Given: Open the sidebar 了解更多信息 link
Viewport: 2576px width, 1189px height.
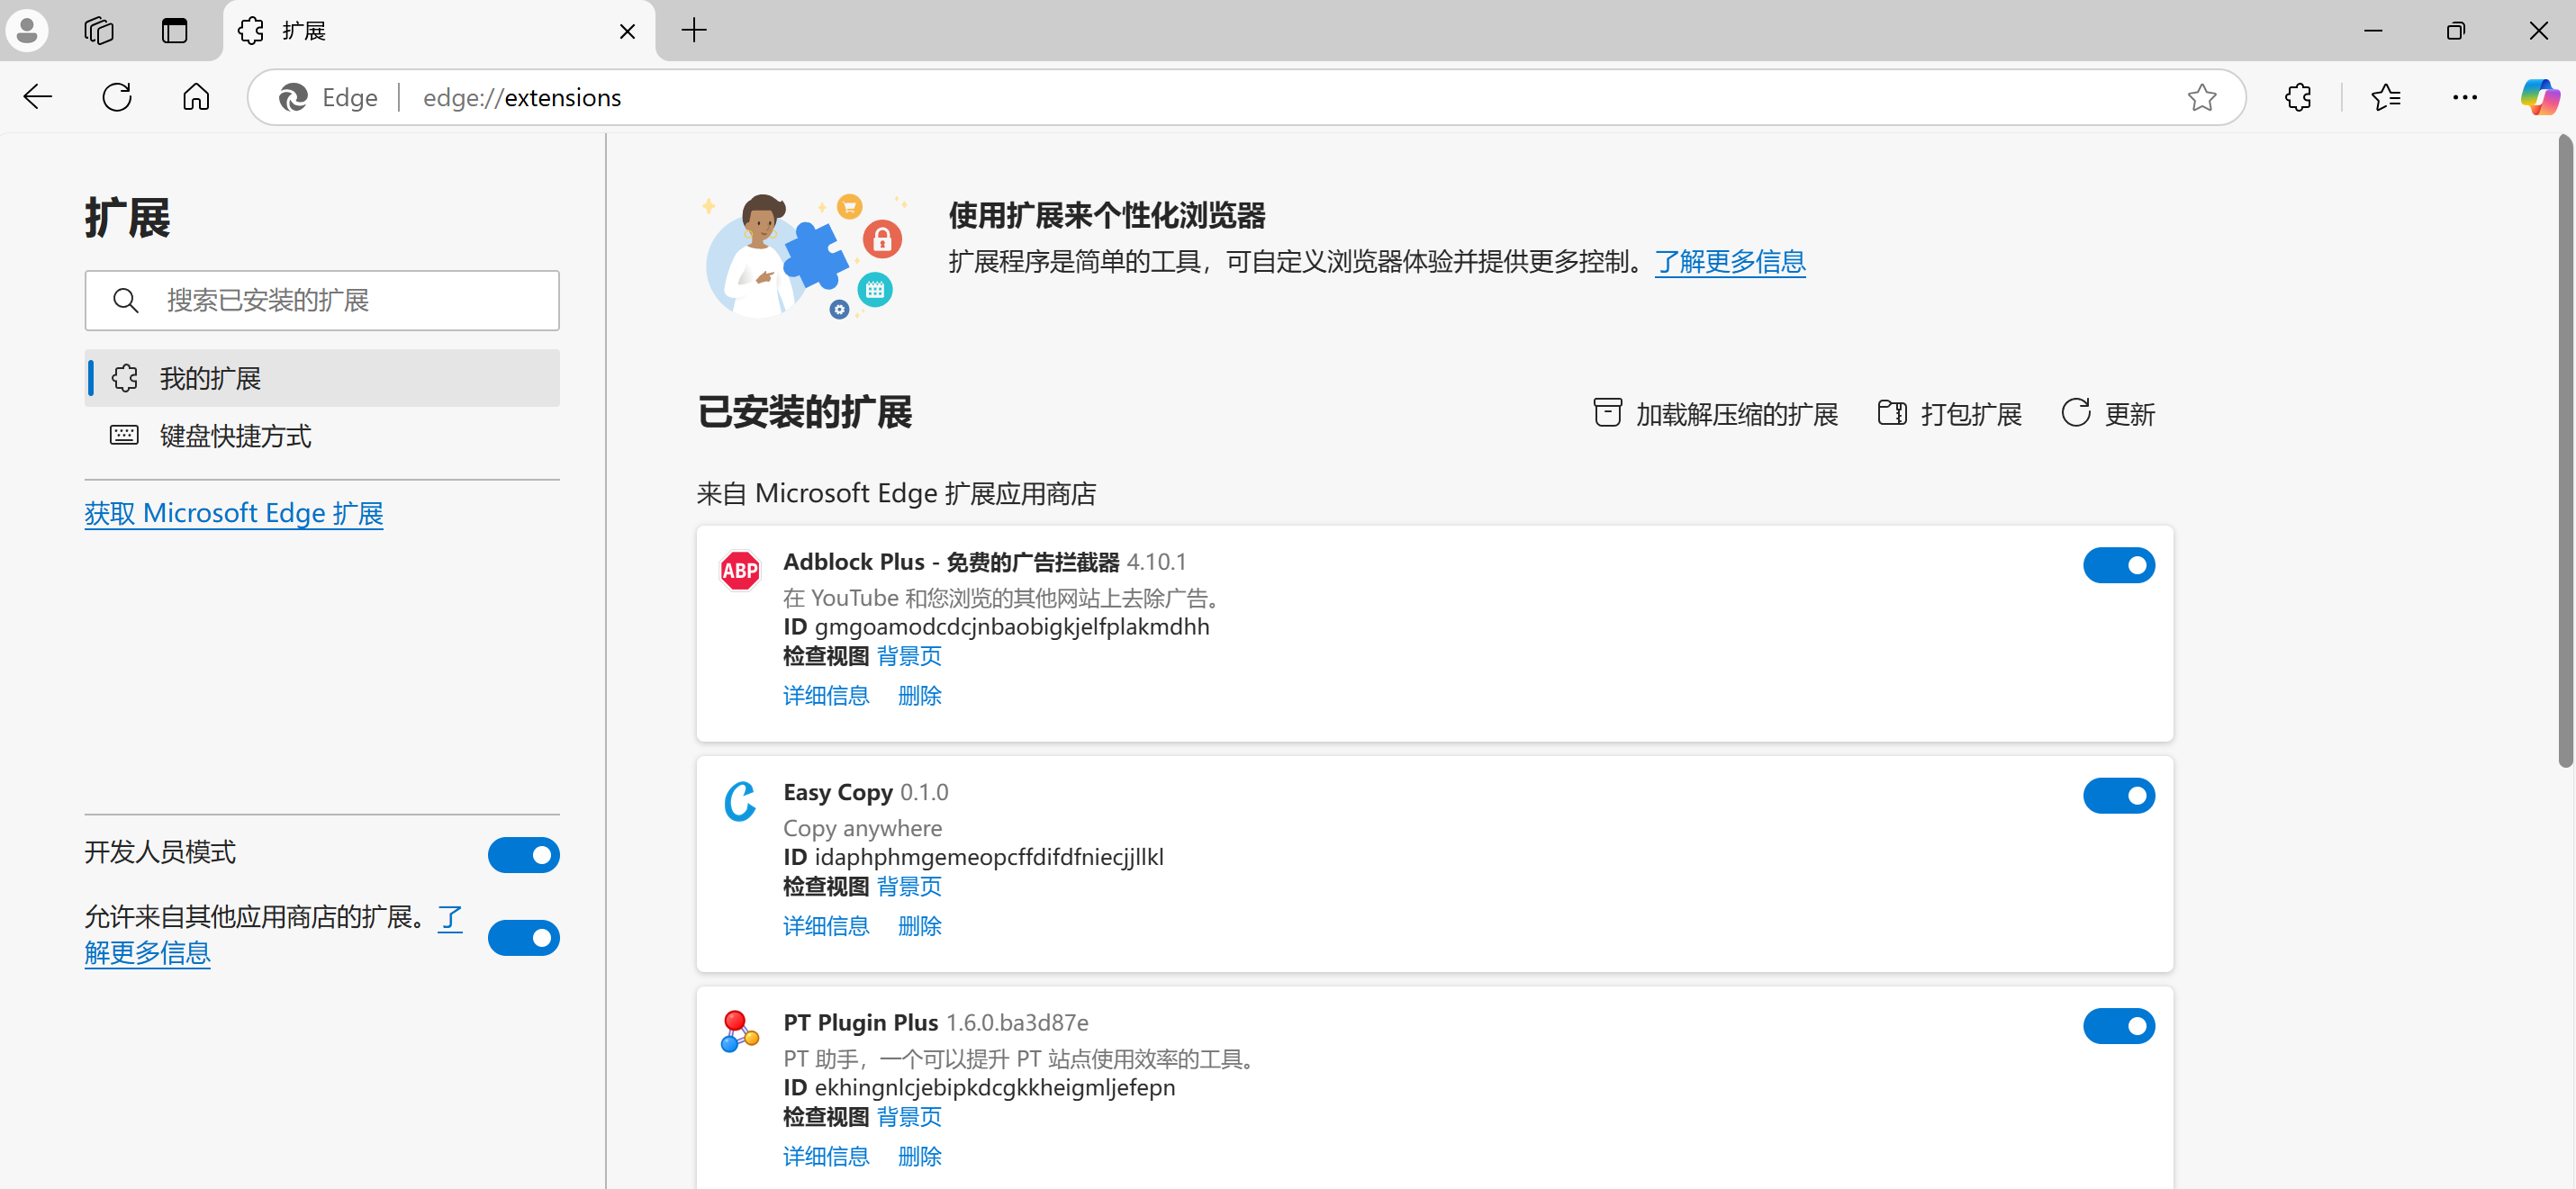Looking at the screenshot, I should pyautogui.click(x=147, y=952).
